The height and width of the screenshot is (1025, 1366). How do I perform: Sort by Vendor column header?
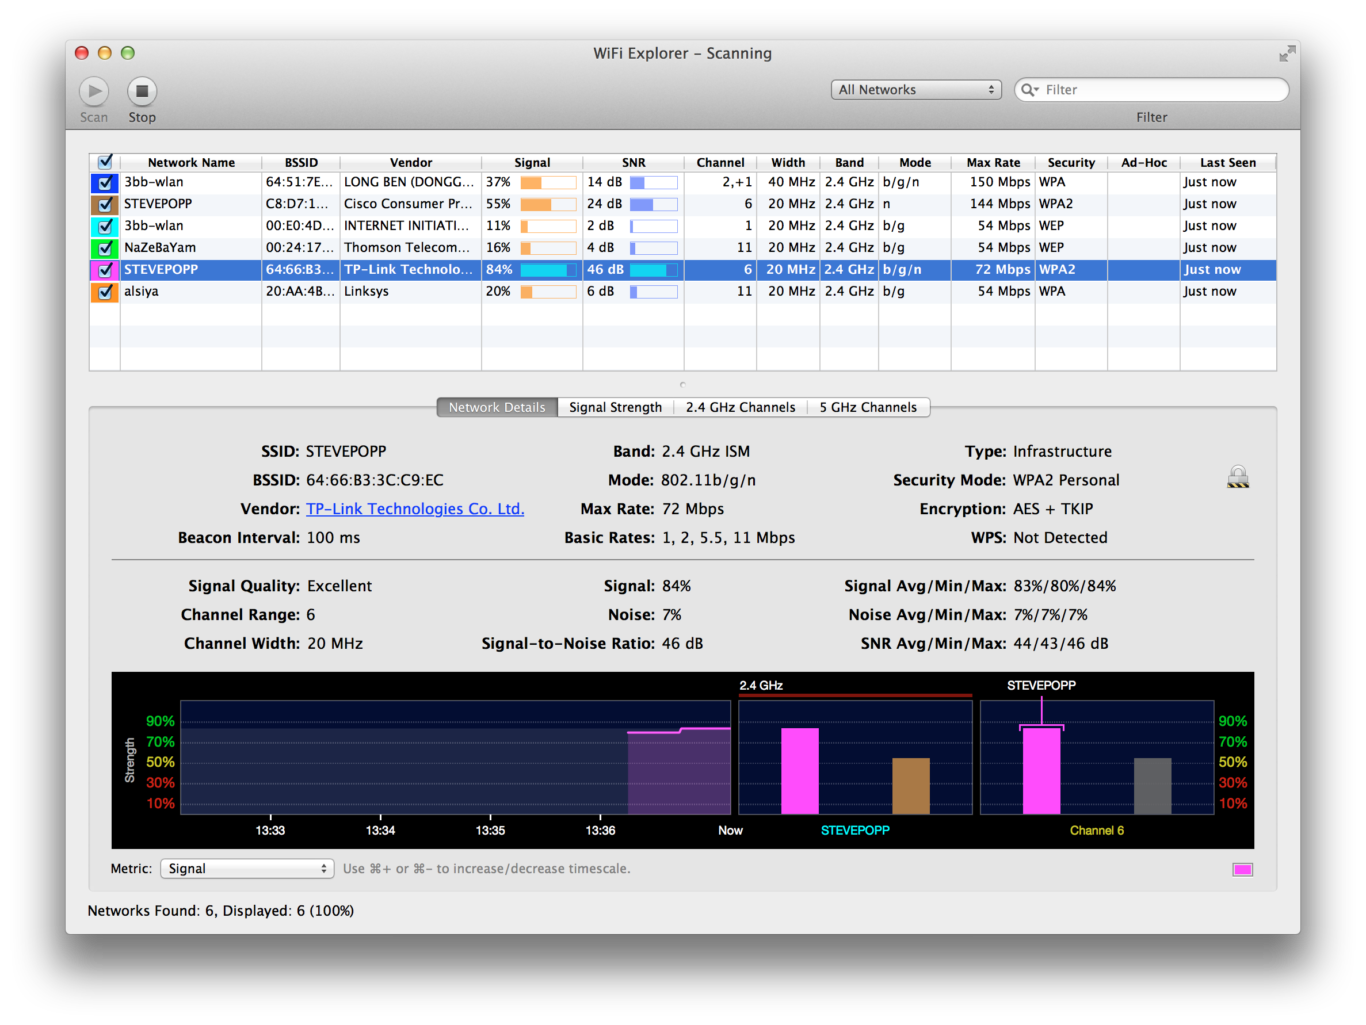click(411, 162)
